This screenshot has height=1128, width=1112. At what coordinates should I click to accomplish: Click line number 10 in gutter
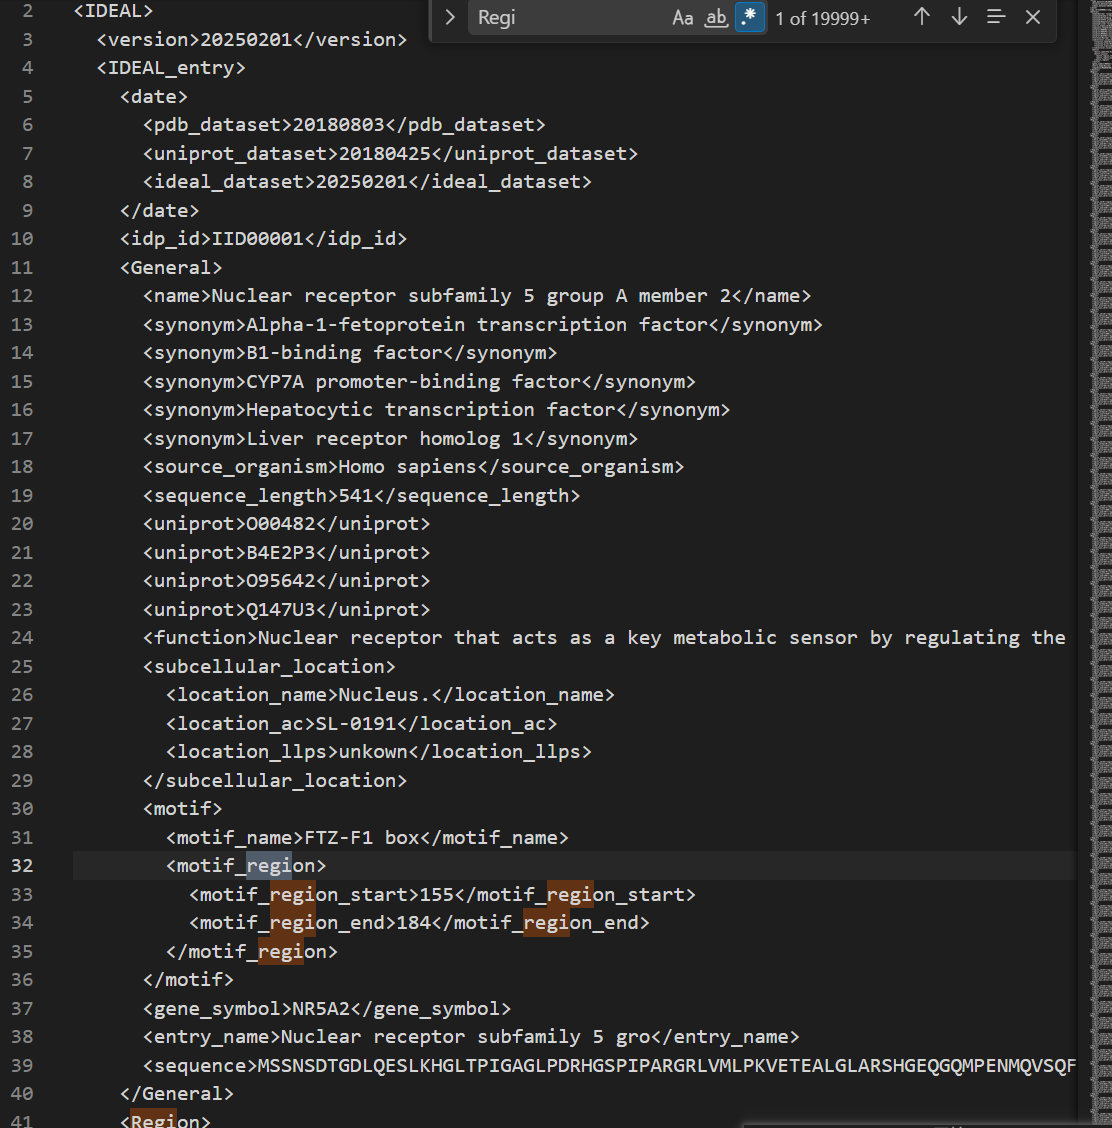[x=22, y=239]
